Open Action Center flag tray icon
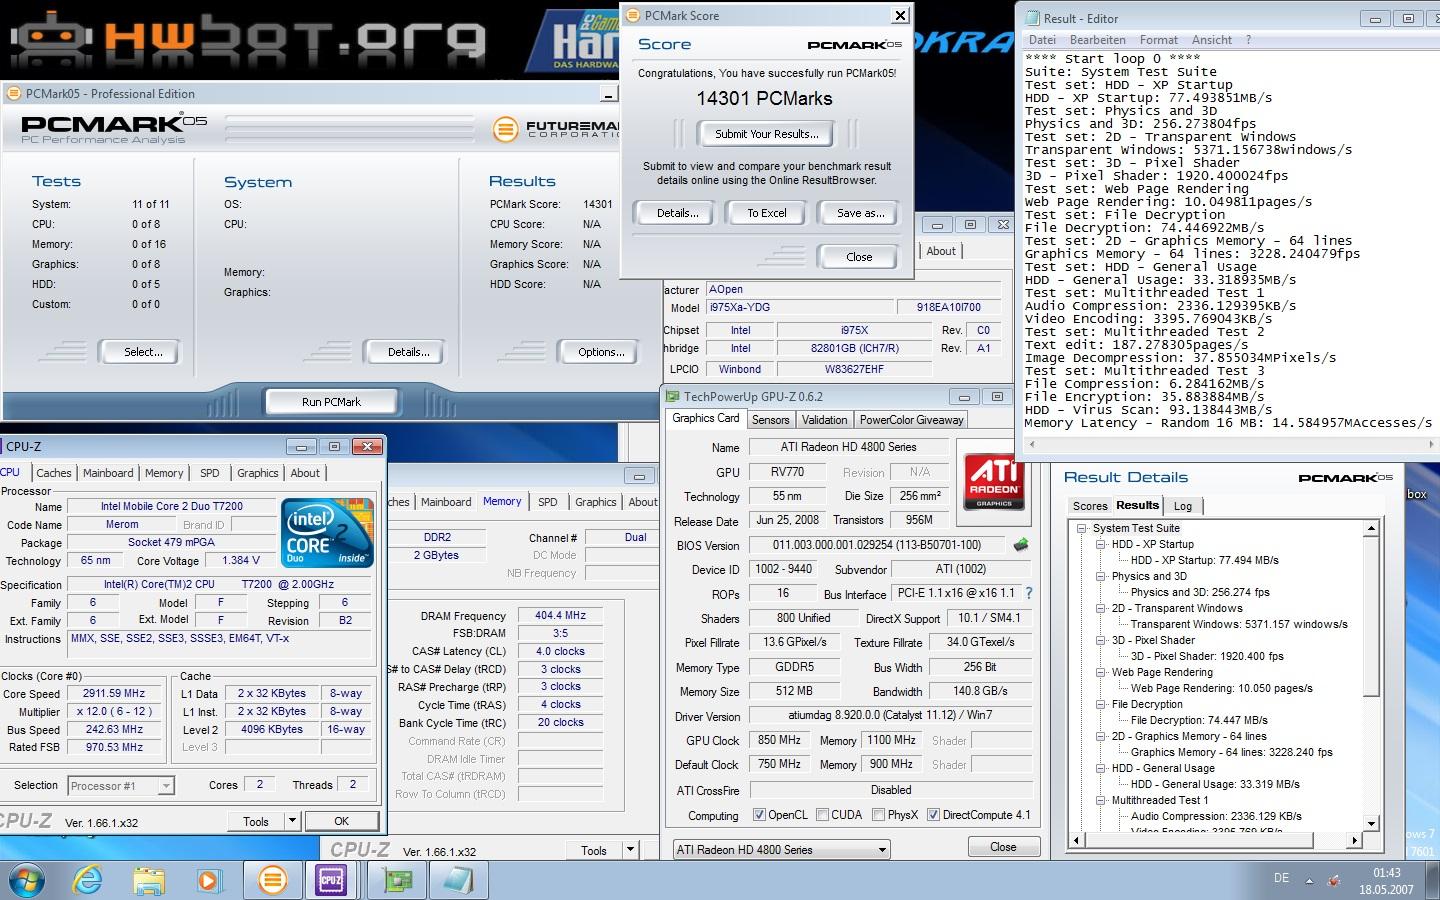 click(x=1334, y=880)
